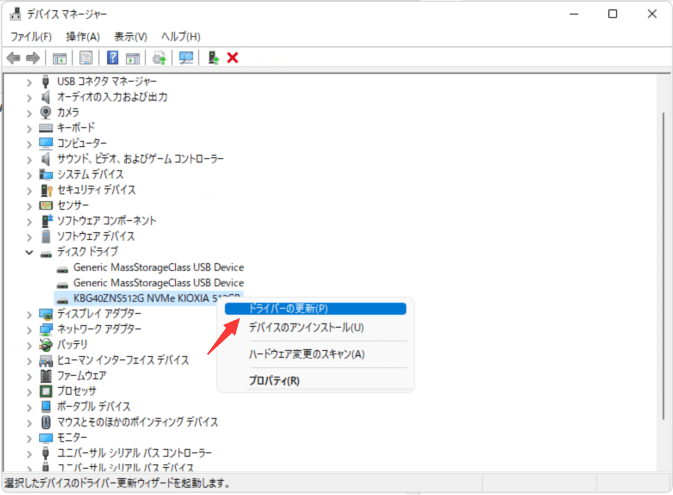Select the ユニバーサル シリアル バス コントローラー row
Viewport: 673px width, 495px height.
pos(134,453)
